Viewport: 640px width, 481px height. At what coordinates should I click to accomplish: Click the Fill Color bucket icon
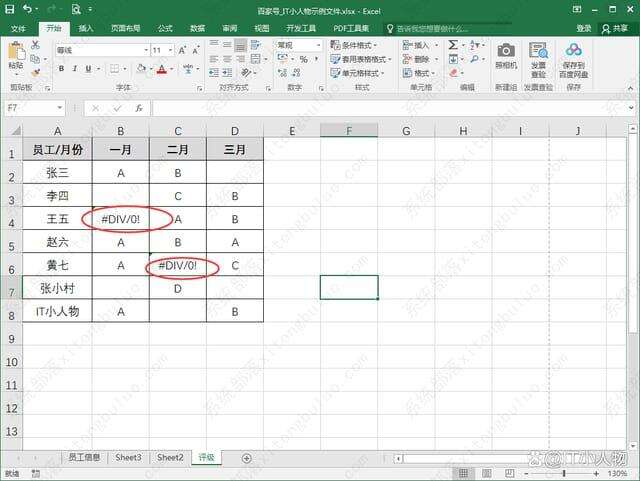tap(142, 69)
